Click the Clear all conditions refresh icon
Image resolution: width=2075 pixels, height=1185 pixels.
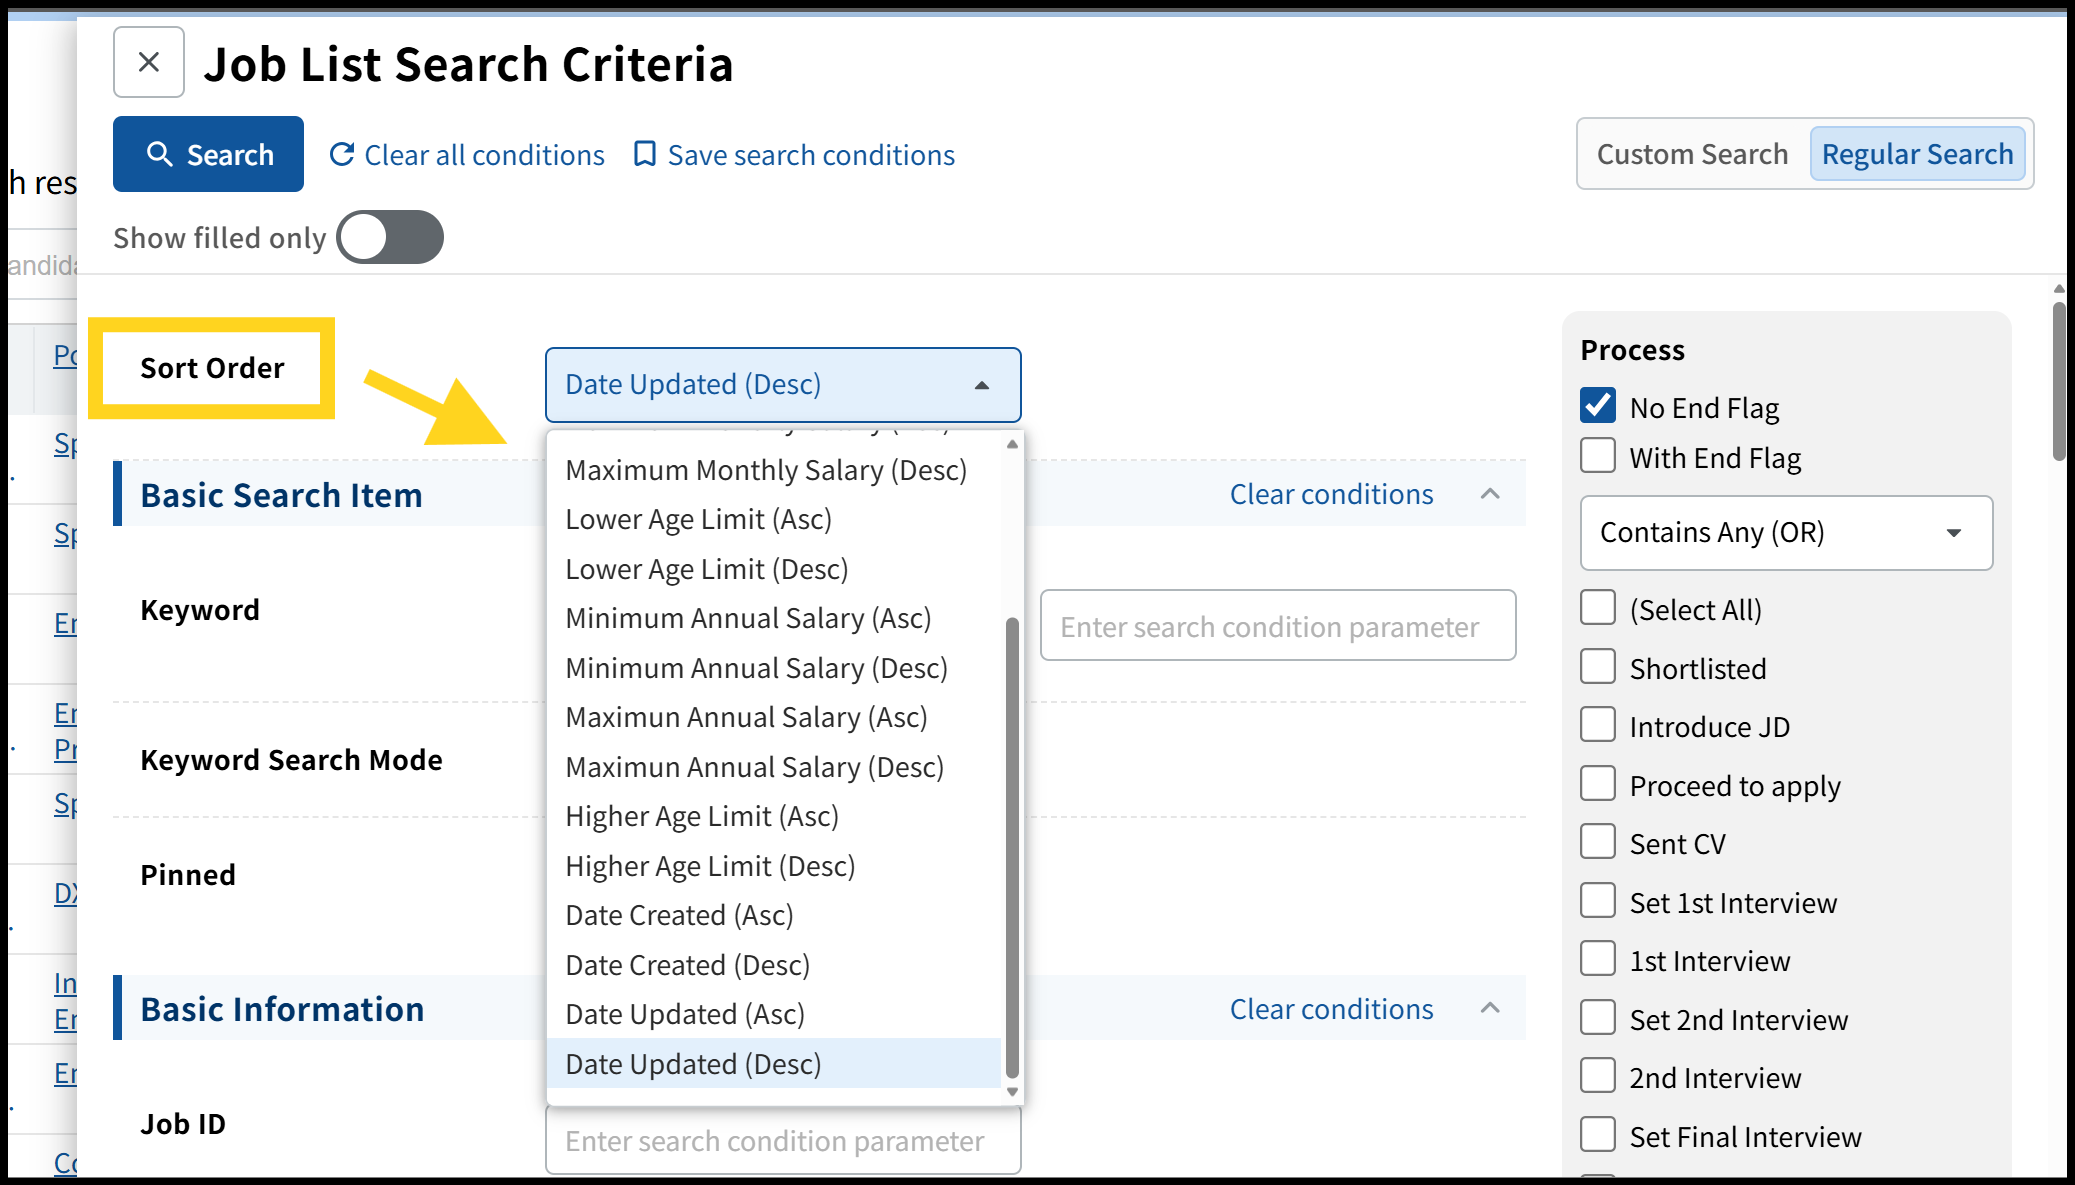pos(342,155)
